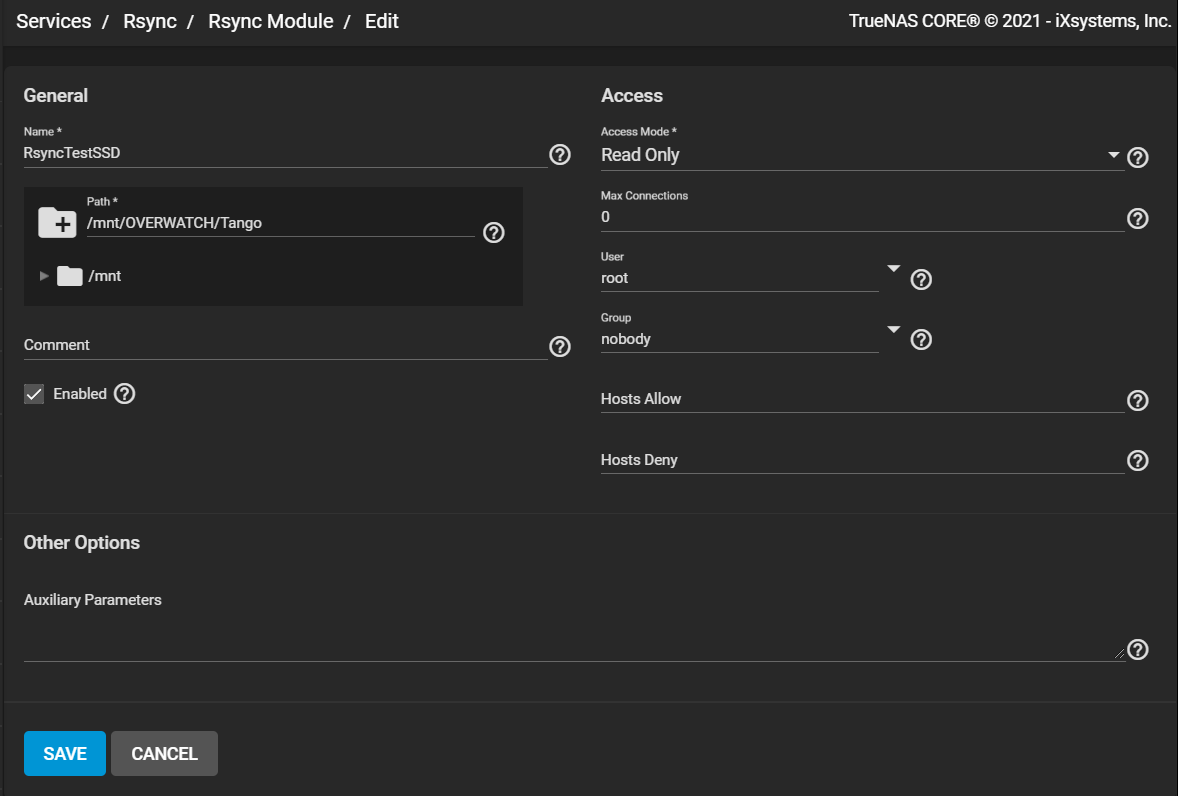View help icon next to Group
1178x796 pixels.
921,339
